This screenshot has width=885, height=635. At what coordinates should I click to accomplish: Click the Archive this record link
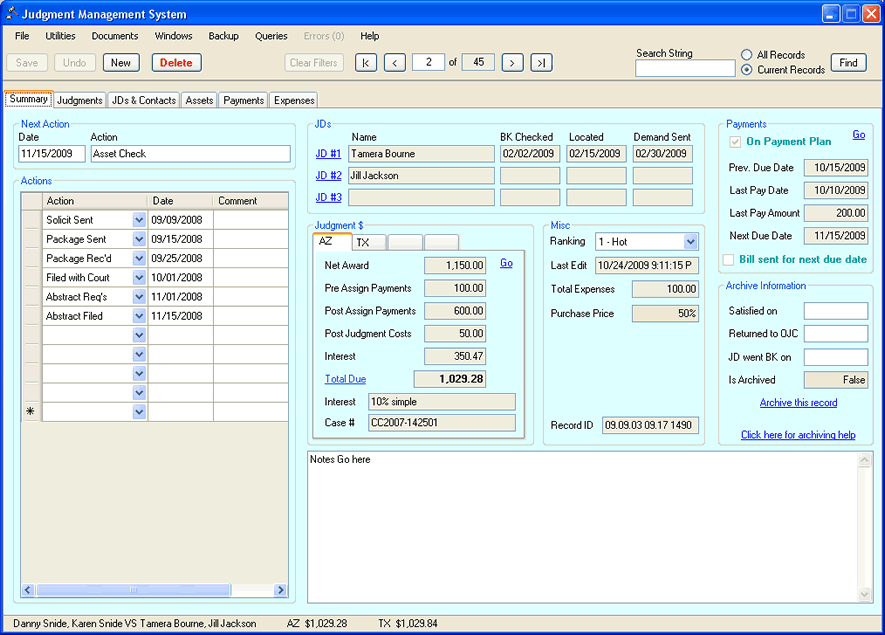coord(798,403)
